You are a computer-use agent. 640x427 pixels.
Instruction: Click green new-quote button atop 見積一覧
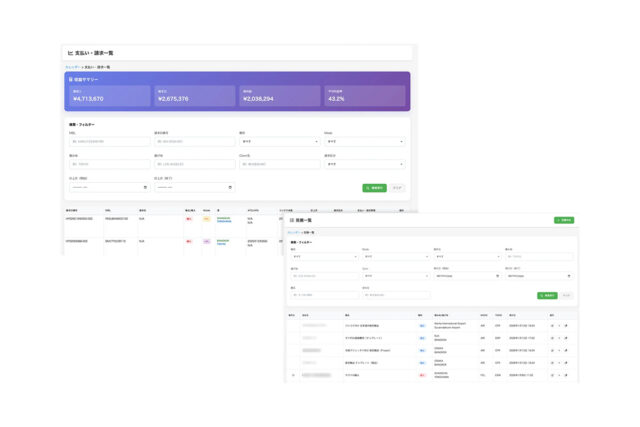(564, 220)
